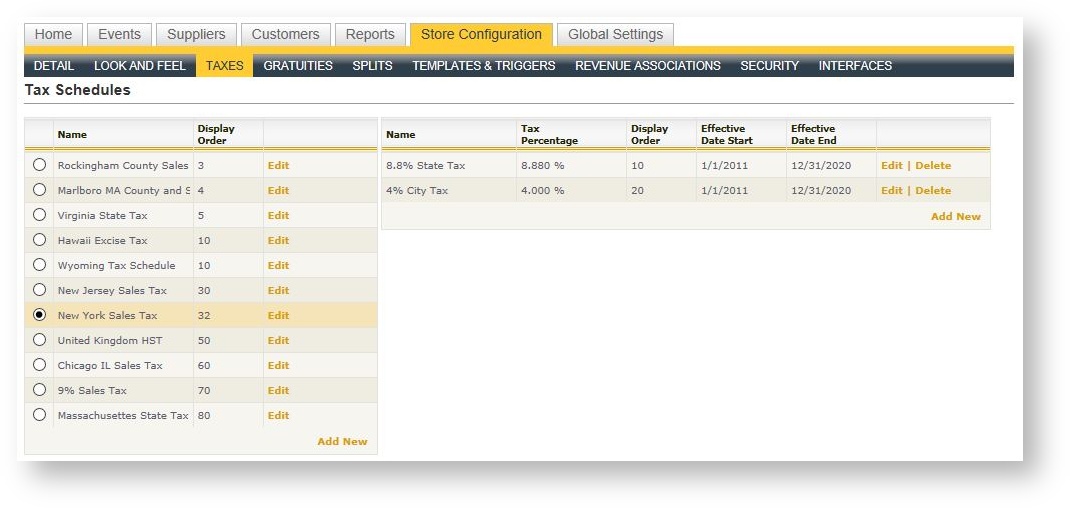1071x509 pixels.
Task: Edit the New York Sales Tax schedule
Action: tap(278, 315)
